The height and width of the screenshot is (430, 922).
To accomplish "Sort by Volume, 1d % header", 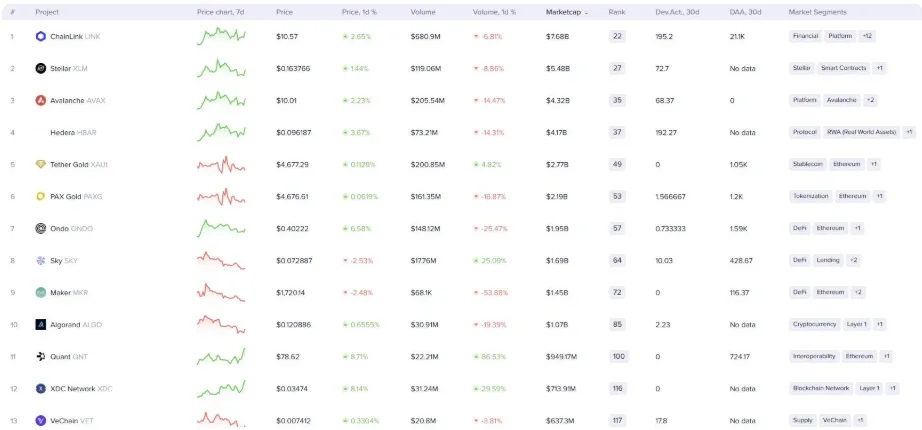I will click(495, 12).
